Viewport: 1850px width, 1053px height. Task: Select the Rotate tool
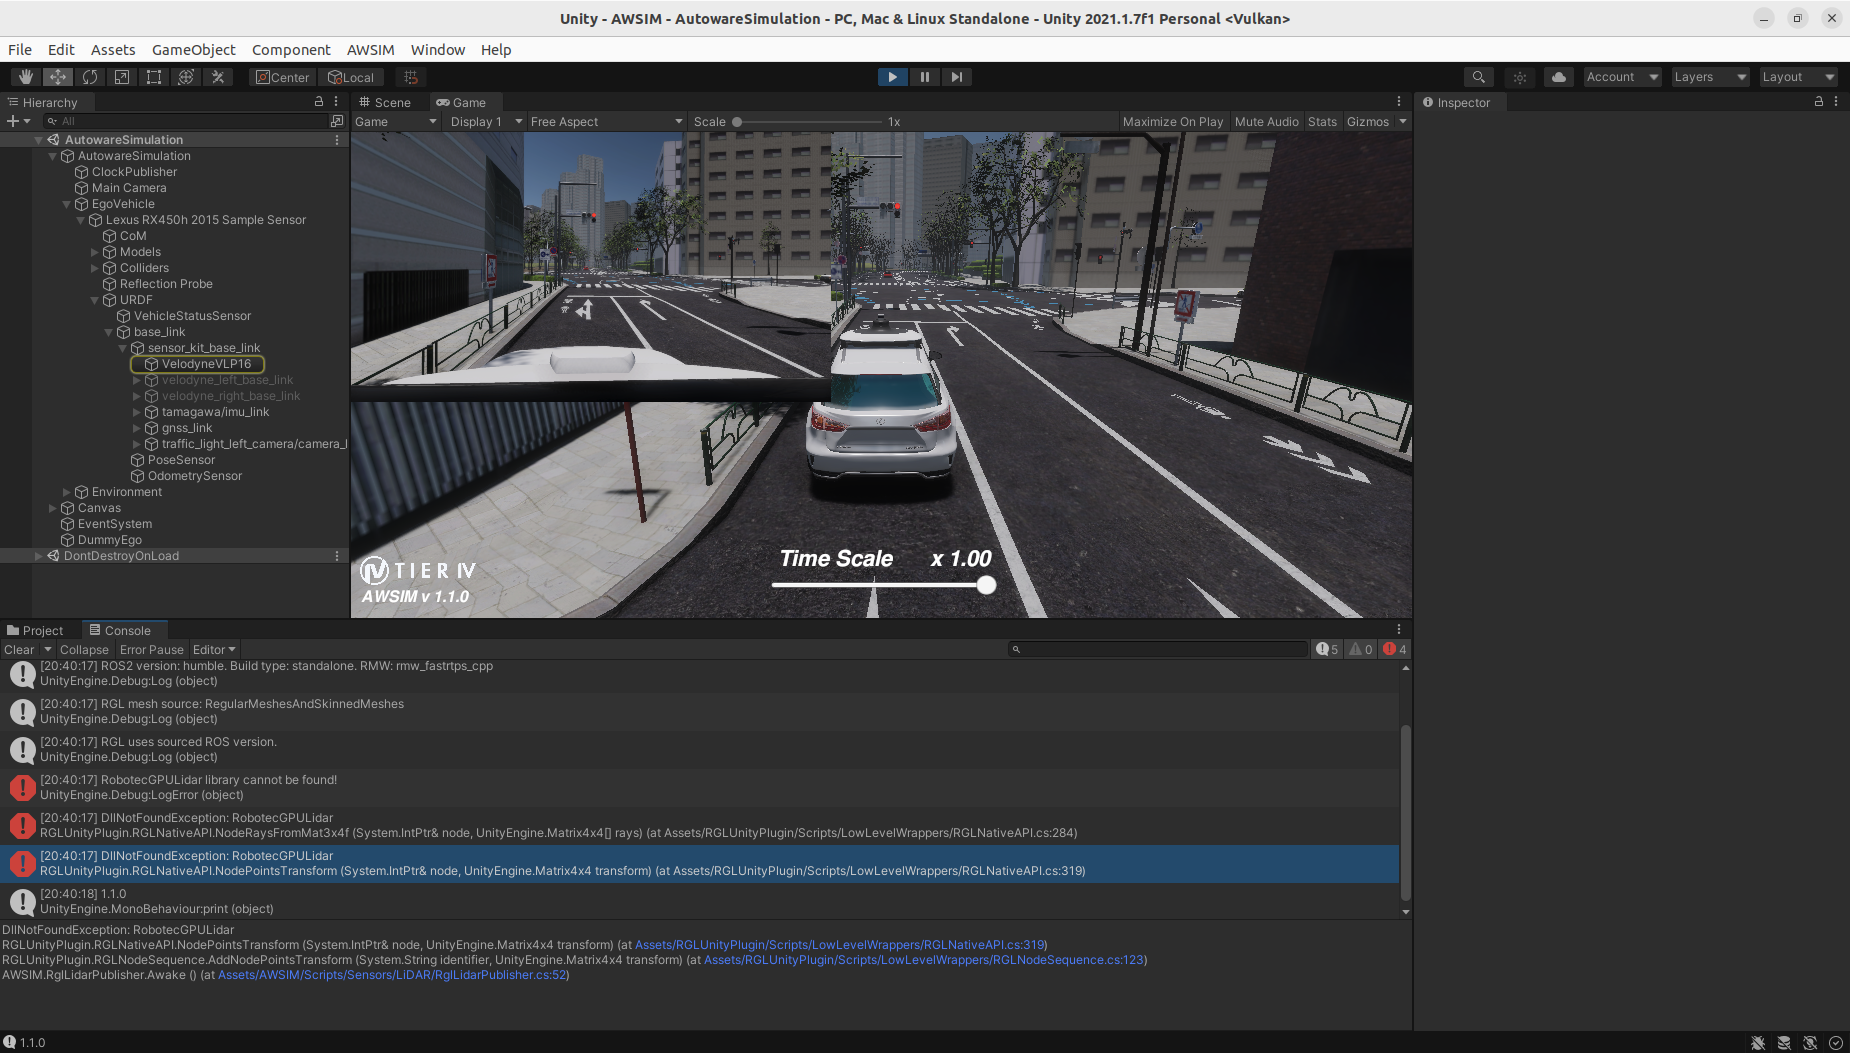[90, 76]
